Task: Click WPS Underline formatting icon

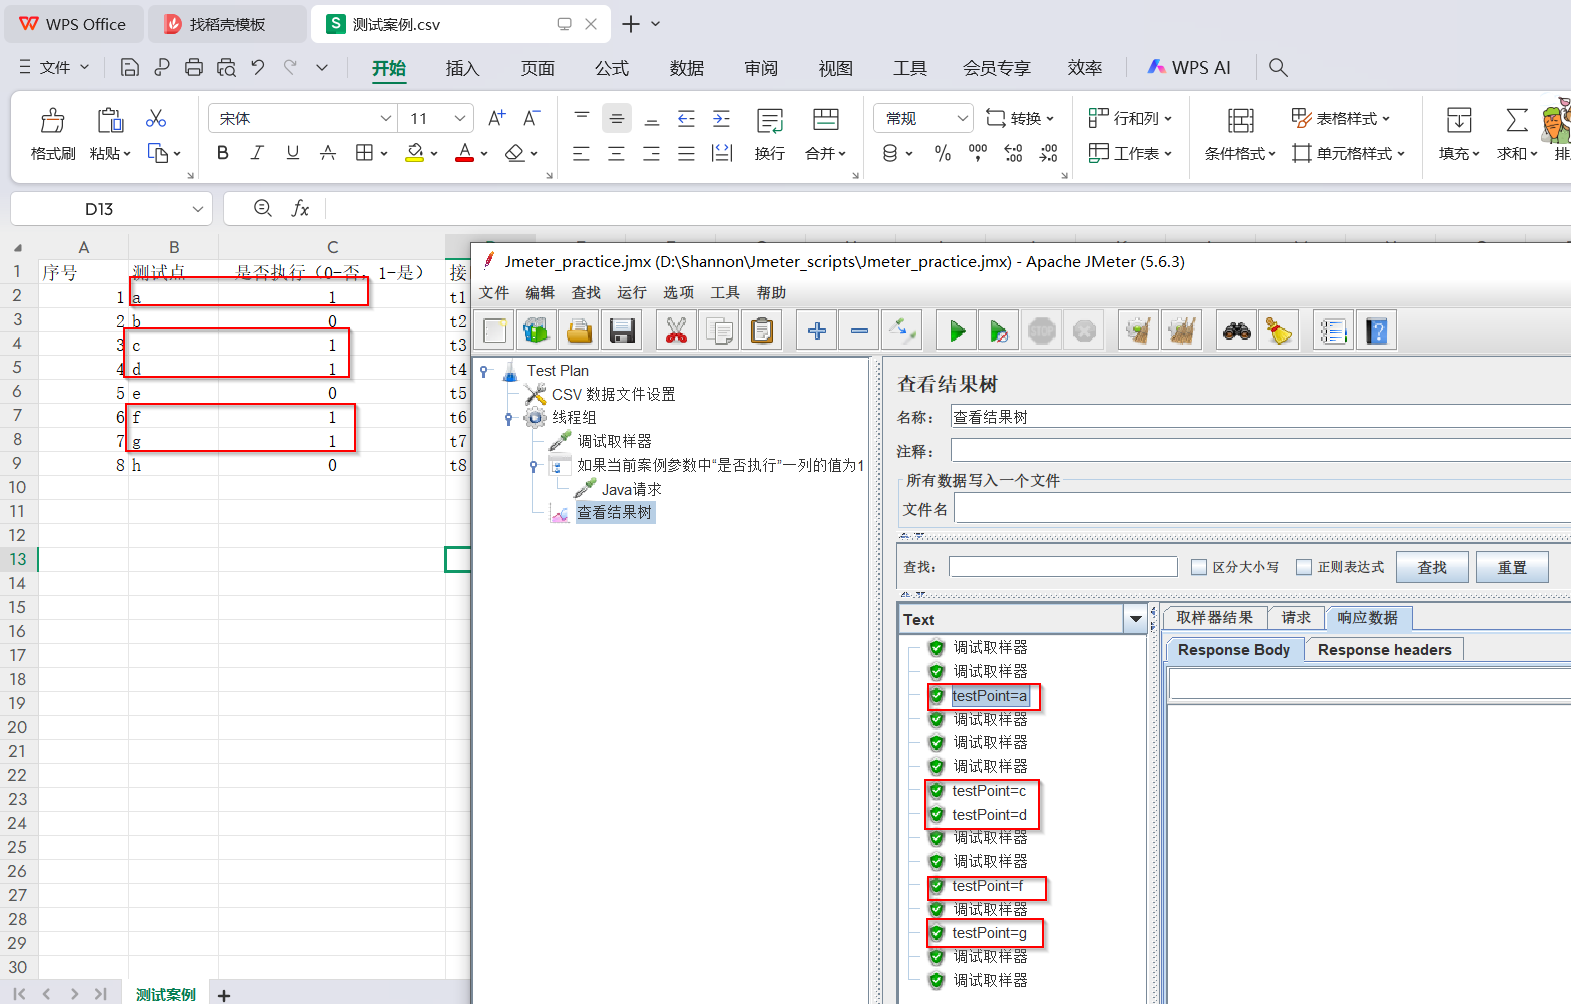Action: (x=292, y=153)
